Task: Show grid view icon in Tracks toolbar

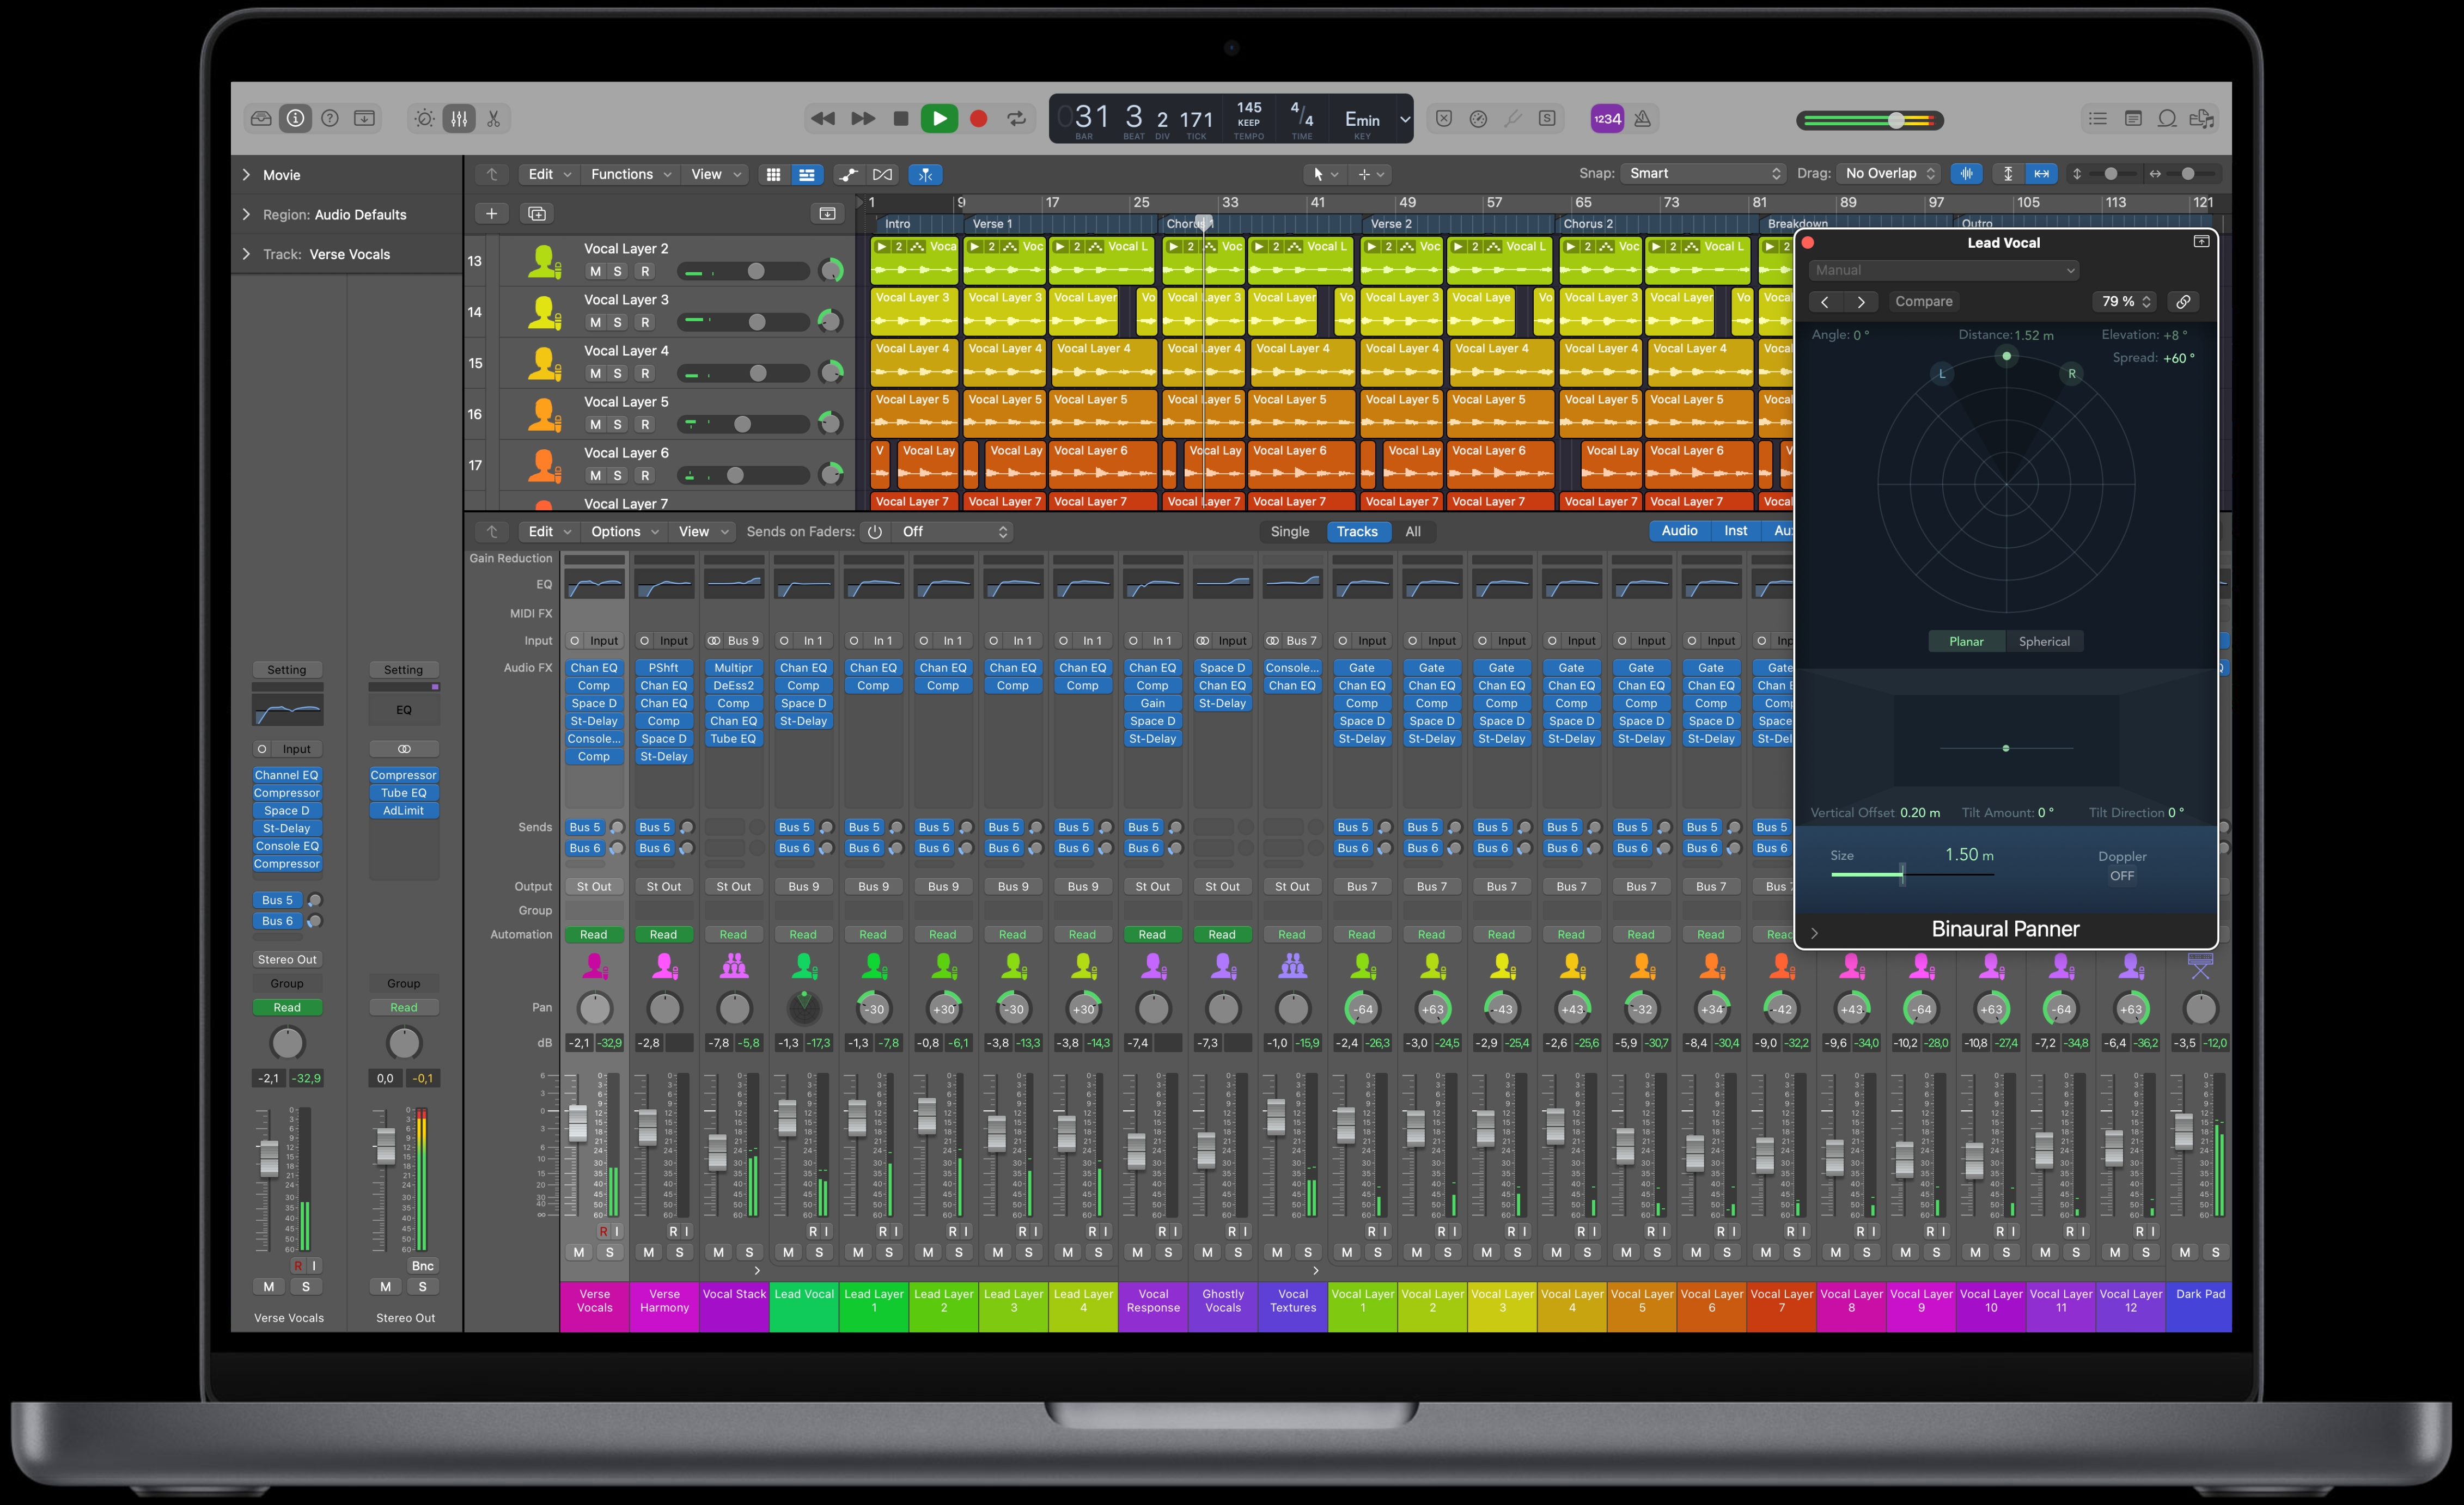Action: pos(773,174)
